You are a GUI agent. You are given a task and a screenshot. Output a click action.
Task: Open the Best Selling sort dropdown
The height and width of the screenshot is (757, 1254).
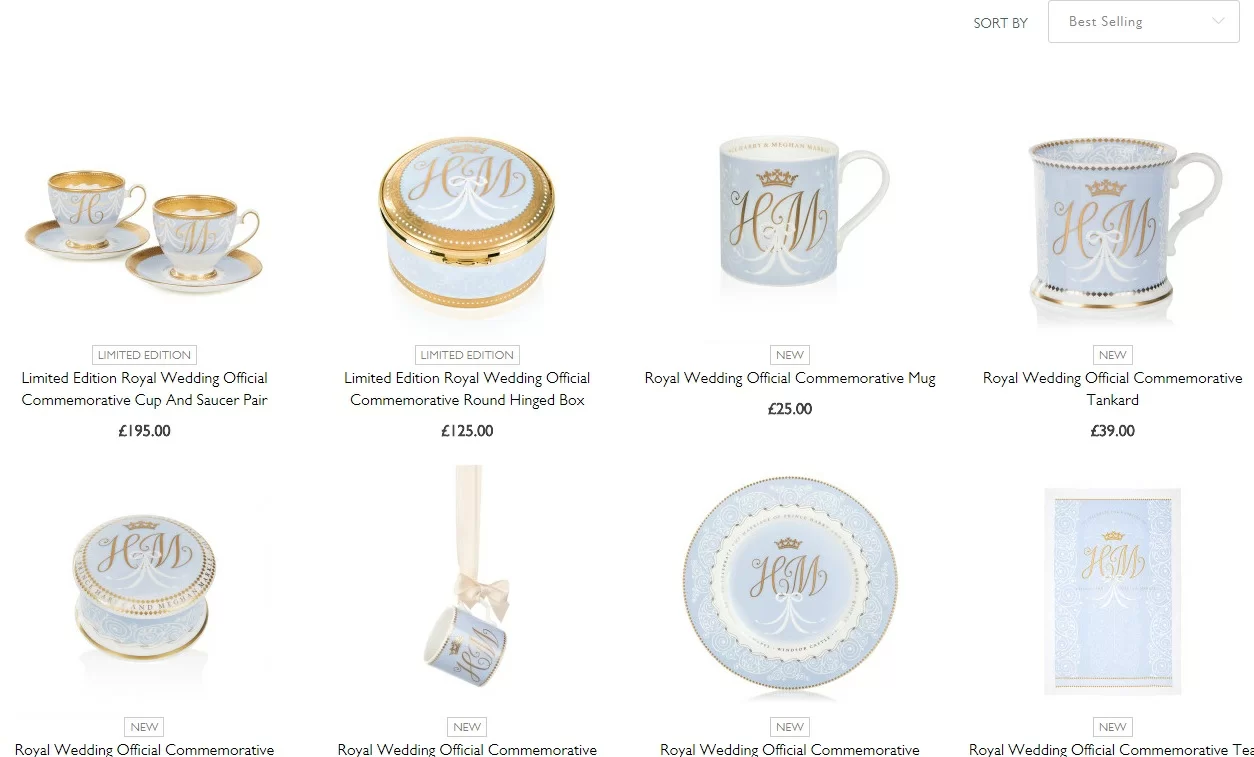point(1143,21)
